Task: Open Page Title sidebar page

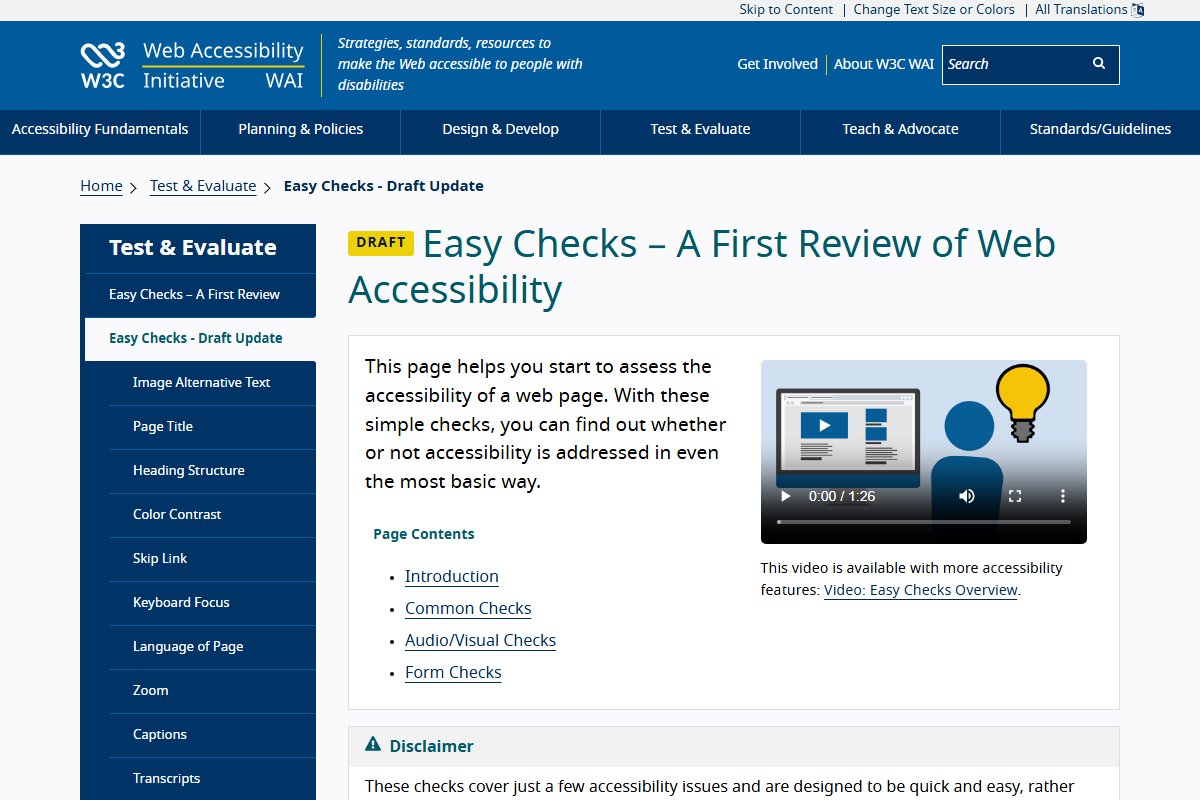Action: [x=212, y=427]
